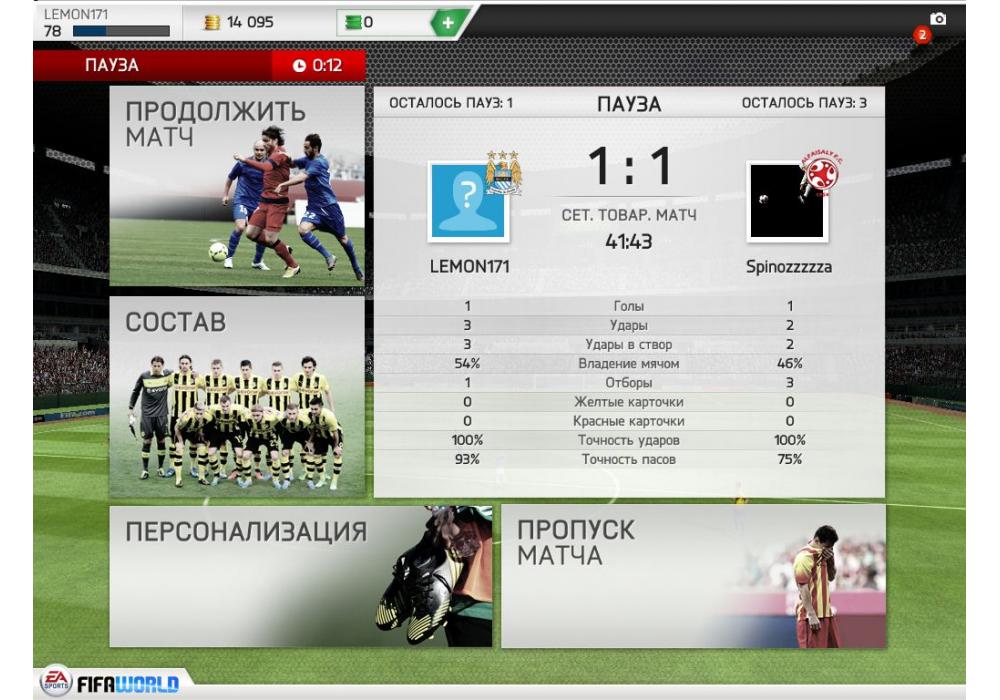Screen dimensions: 1000x700
Task: Click the EA Sports FIFA World logo
Action: pyautogui.click(x=110, y=683)
